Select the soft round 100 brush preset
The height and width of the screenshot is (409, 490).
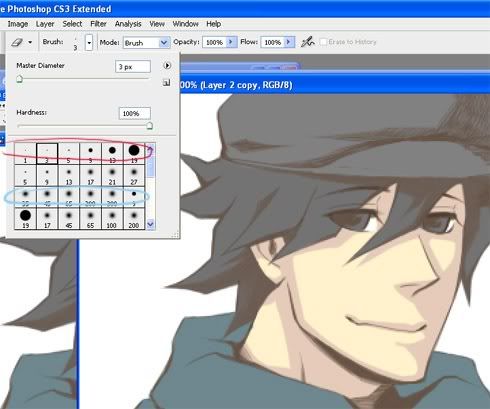(x=112, y=219)
